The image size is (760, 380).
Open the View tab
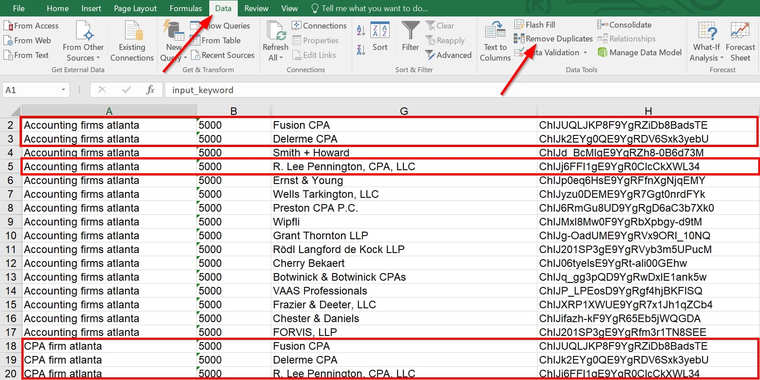tap(289, 8)
